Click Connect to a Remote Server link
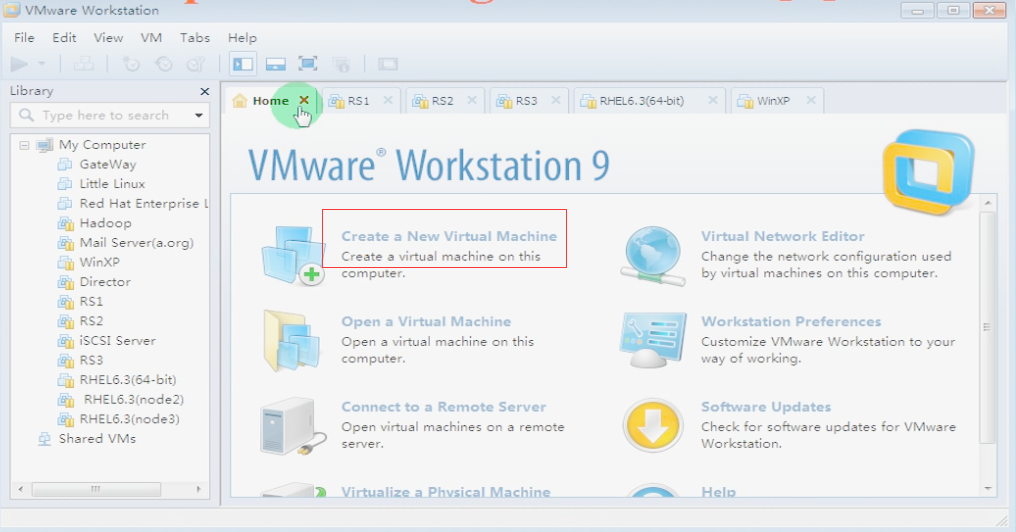 [x=443, y=407]
